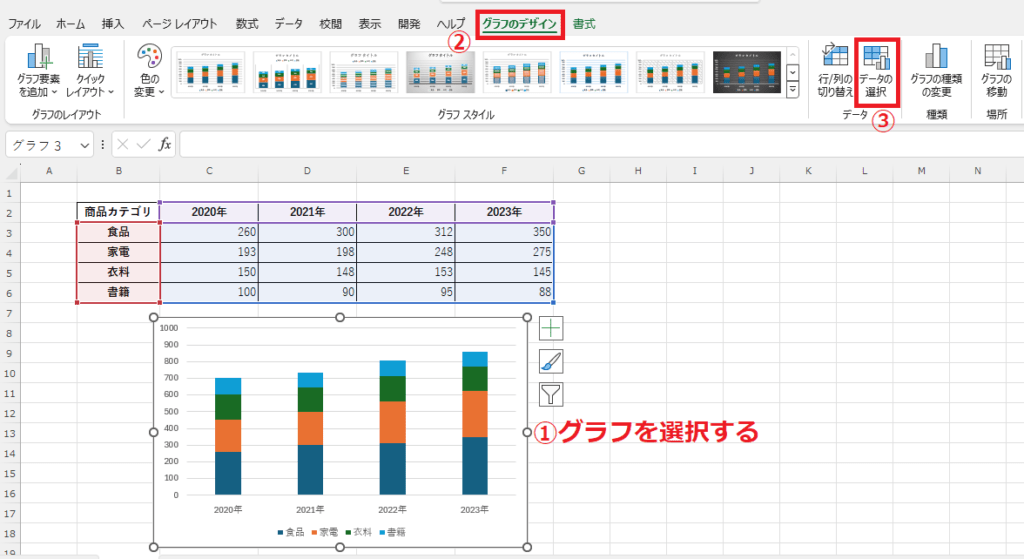Click the insert function fx icon
The image size is (1024, 559).
pyautogui.click(x=165, y=144)
